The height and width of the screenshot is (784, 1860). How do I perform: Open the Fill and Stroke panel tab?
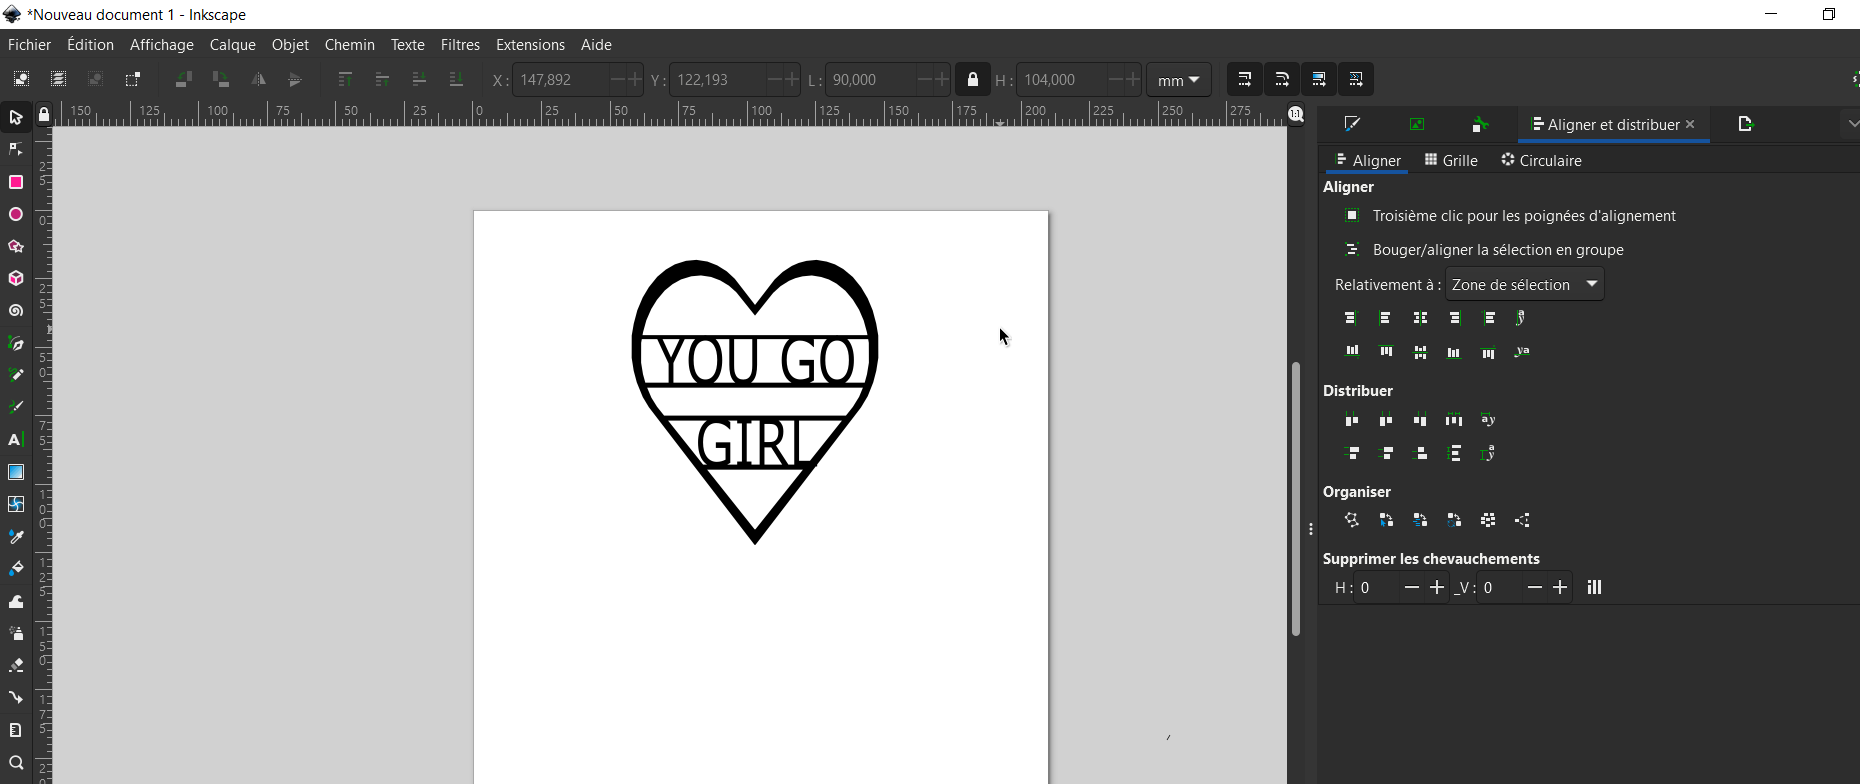[x=1352, y=124]
